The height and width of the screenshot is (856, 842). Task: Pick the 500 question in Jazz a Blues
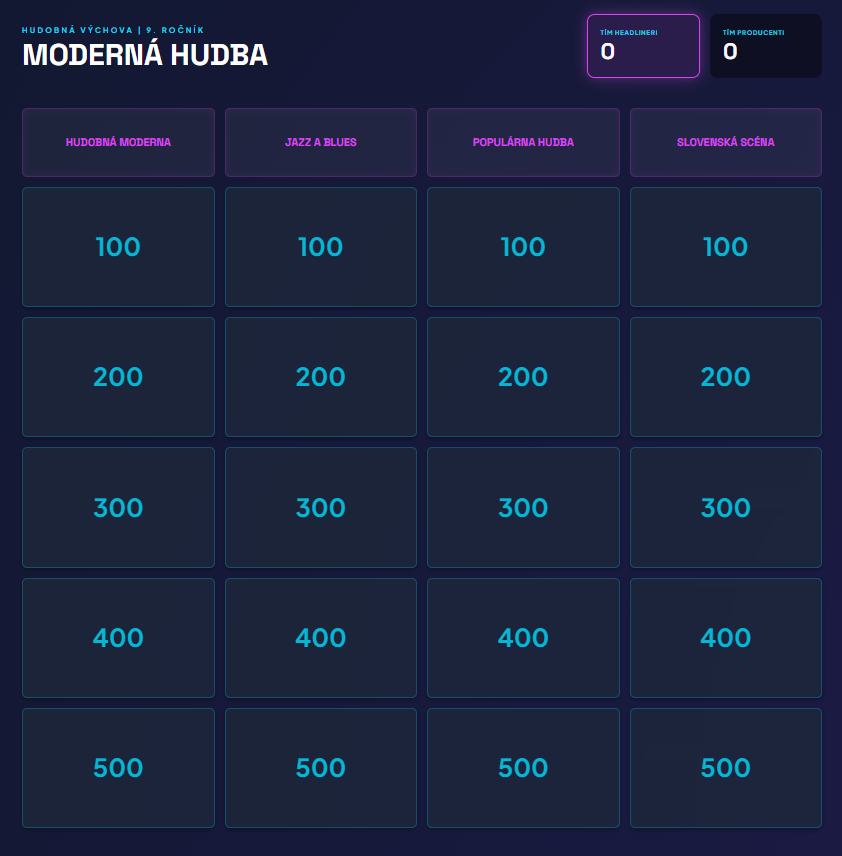pos(321,768)
